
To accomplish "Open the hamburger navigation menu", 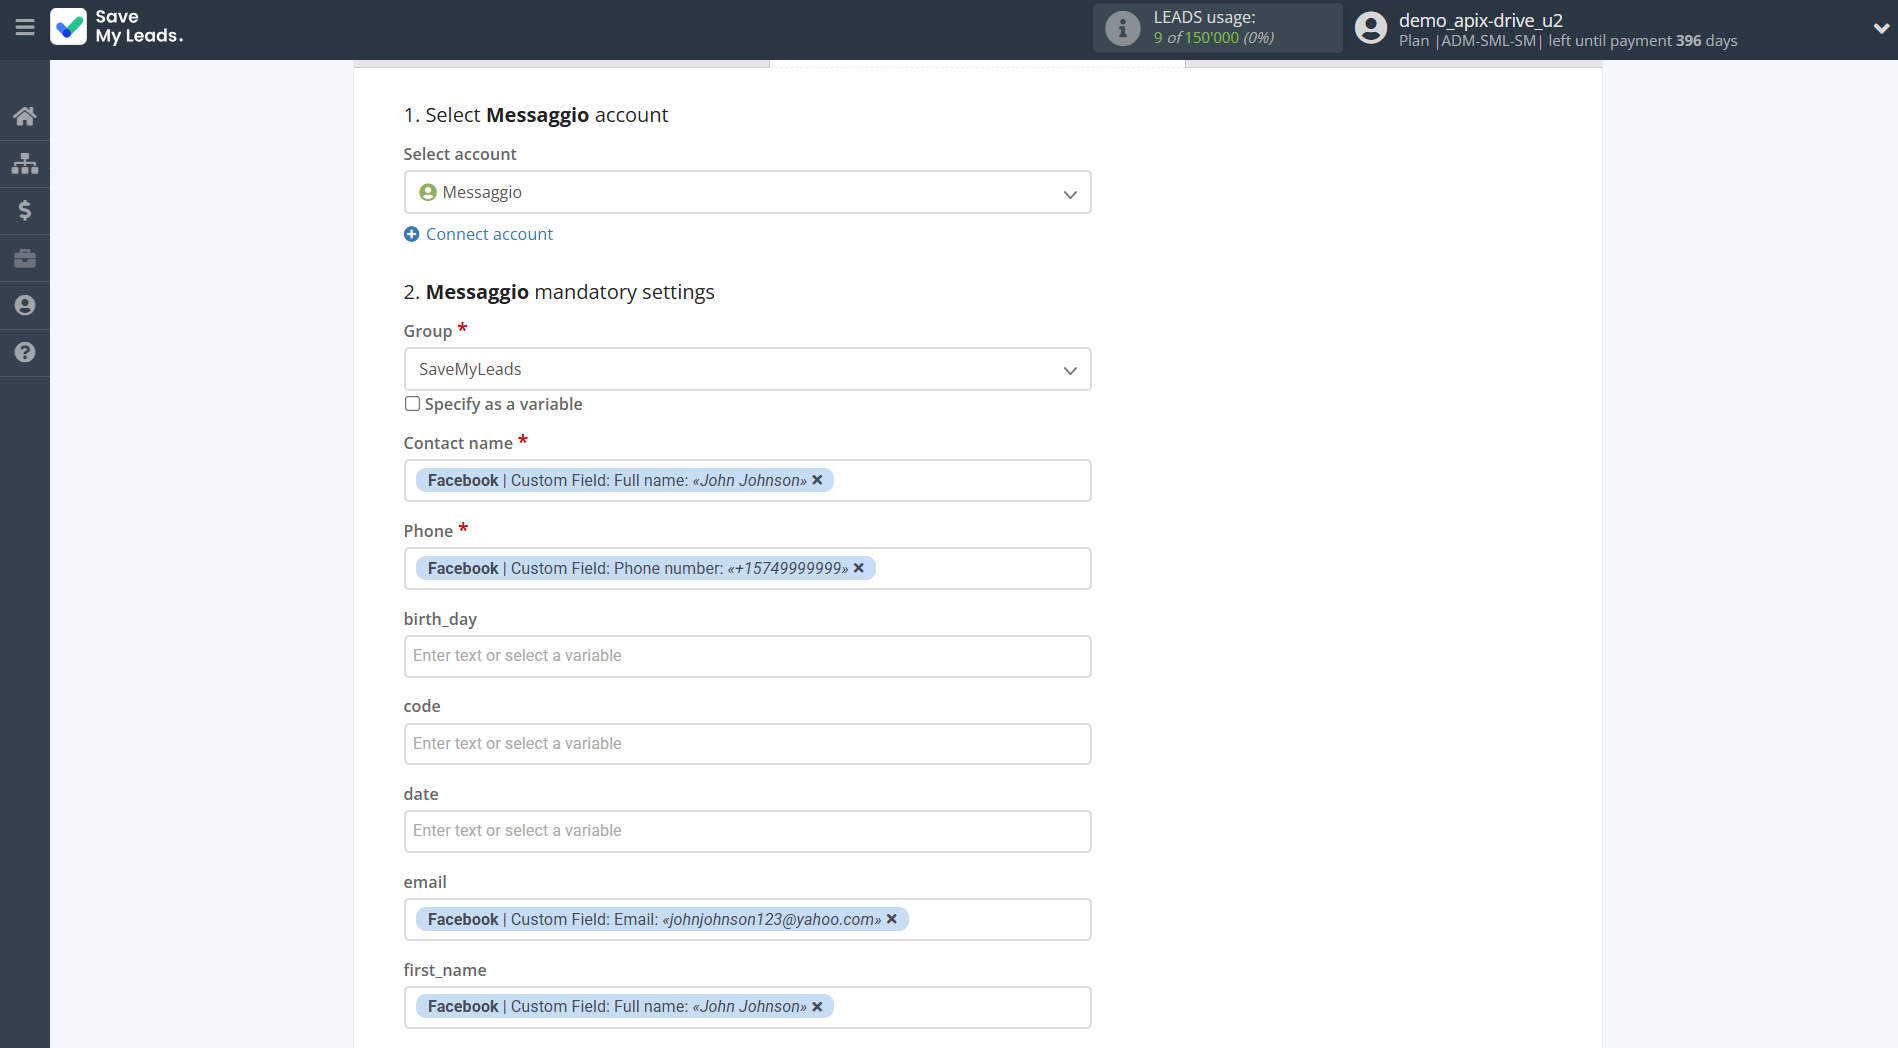I will 25,27.
